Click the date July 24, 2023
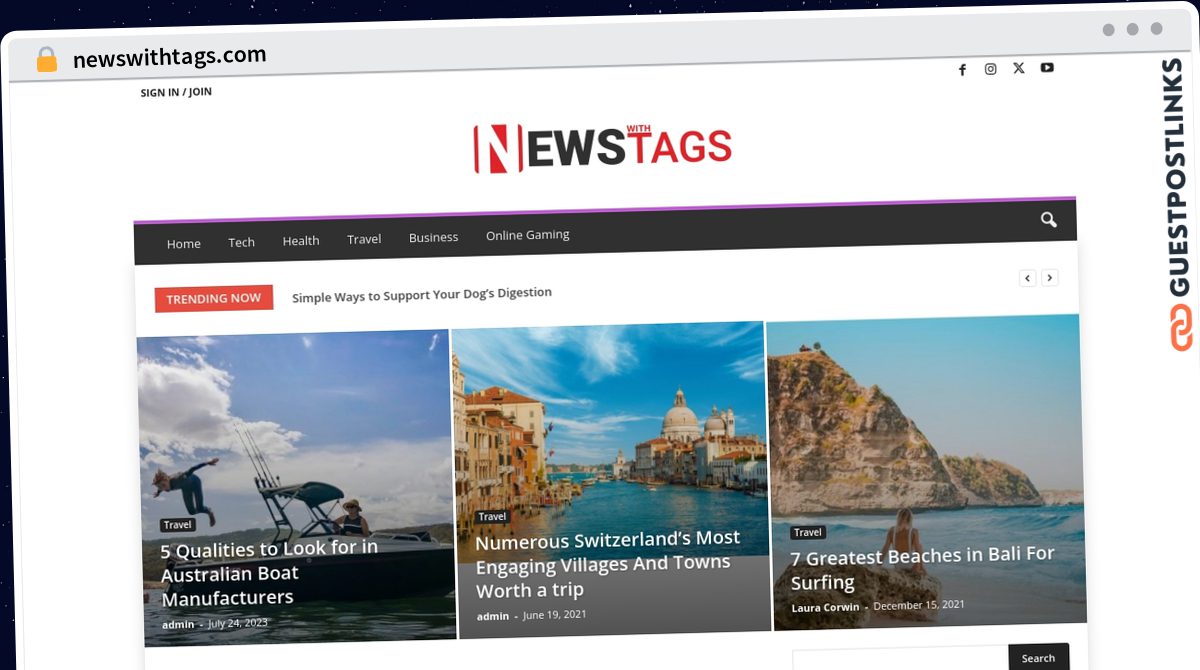This screenshot has width=1200, height=670. click(x=238, y=623)
